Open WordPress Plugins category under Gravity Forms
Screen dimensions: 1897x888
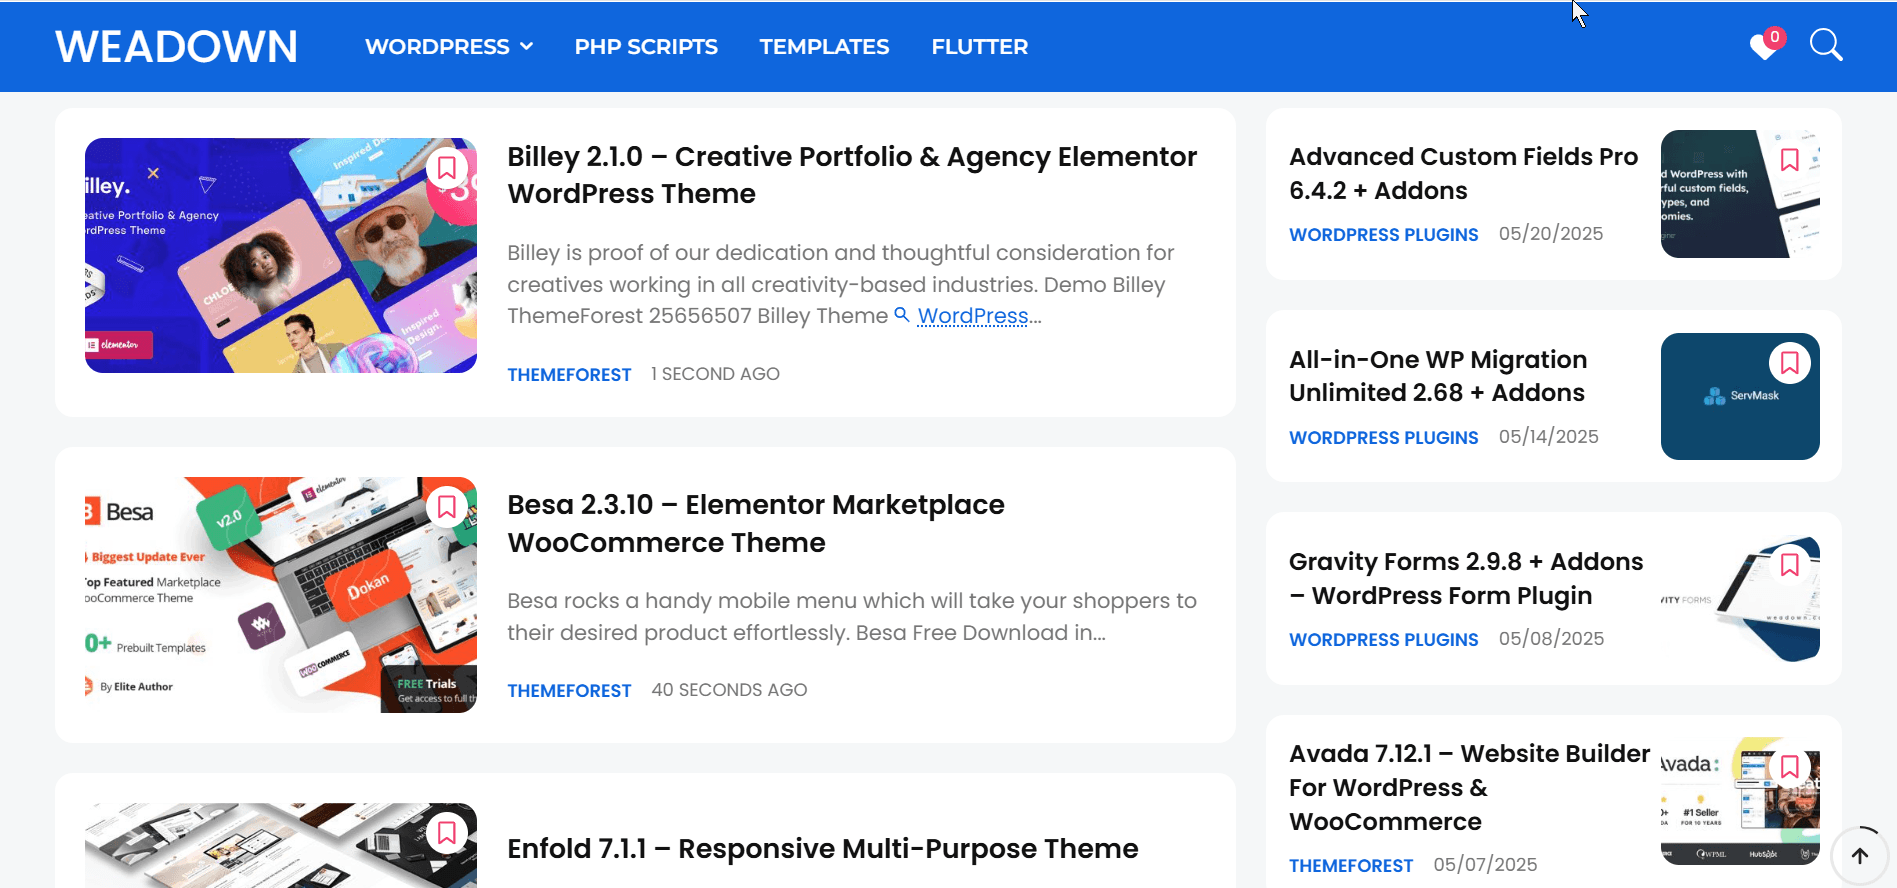[x=1383, y=640]
